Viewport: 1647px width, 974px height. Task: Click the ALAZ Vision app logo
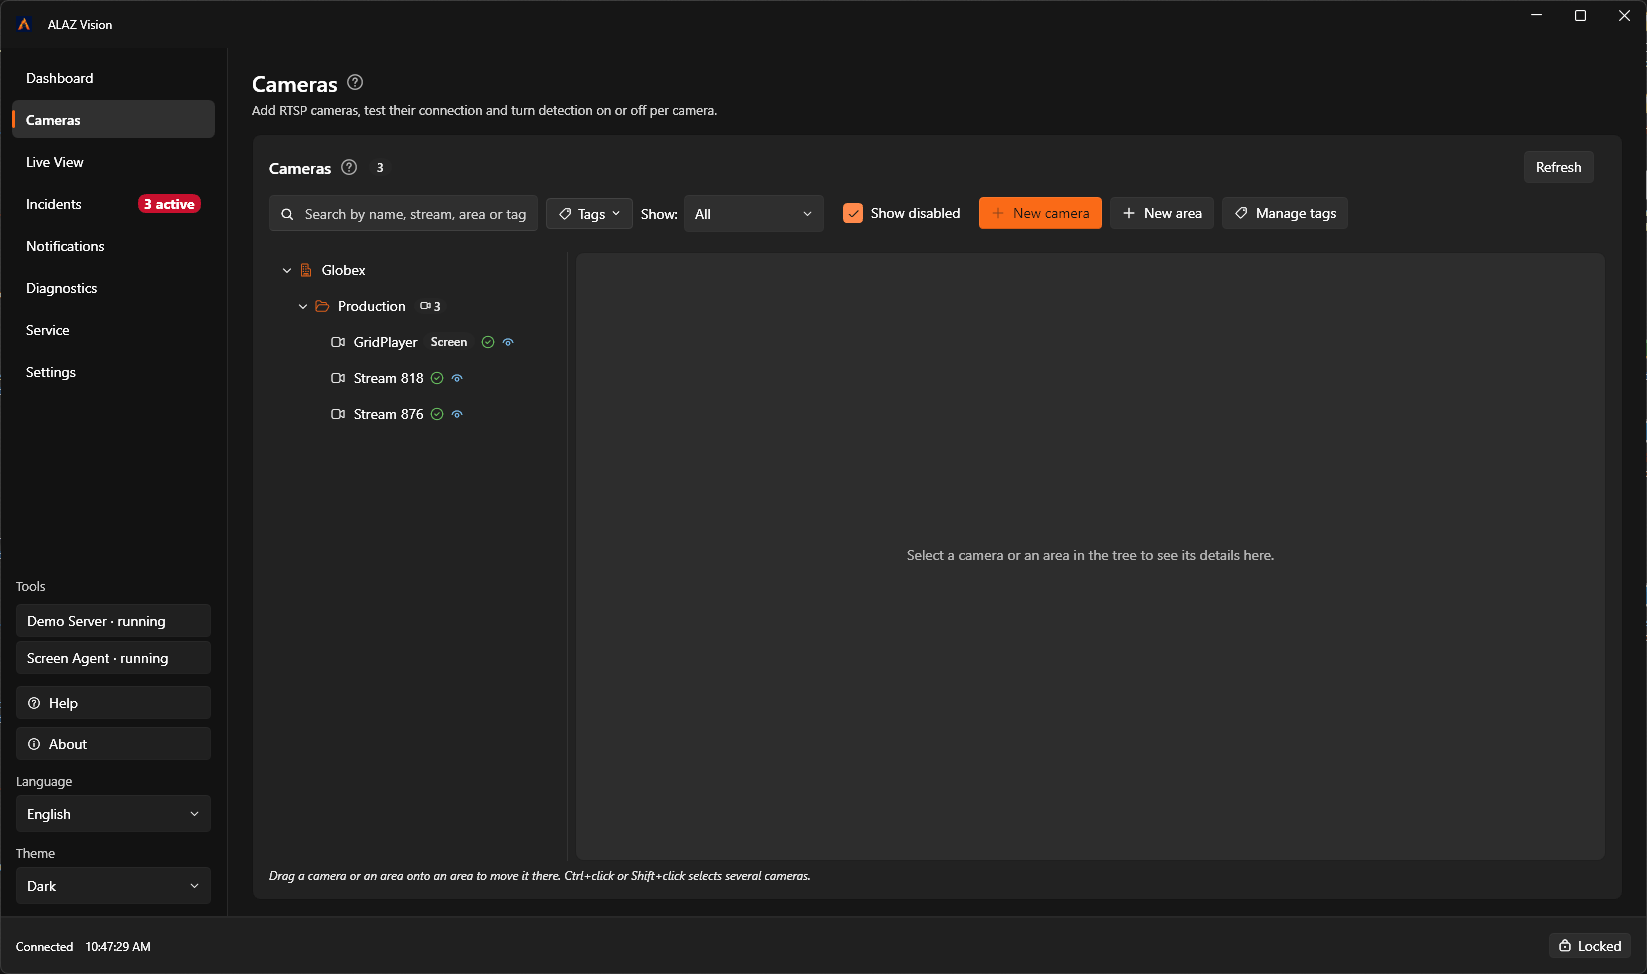tap(24, 24)
